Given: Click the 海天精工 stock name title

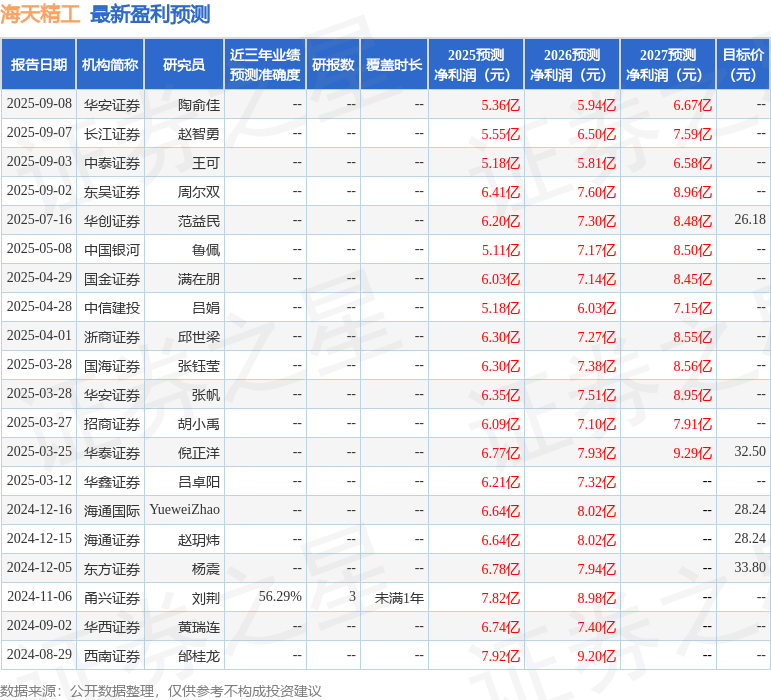Looking at the screenshot, I should [x=41, y=15].
